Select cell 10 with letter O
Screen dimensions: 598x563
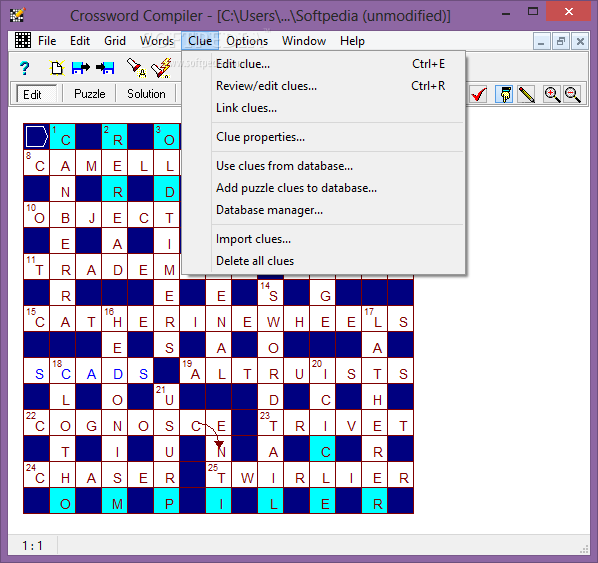tap(37, 215)
